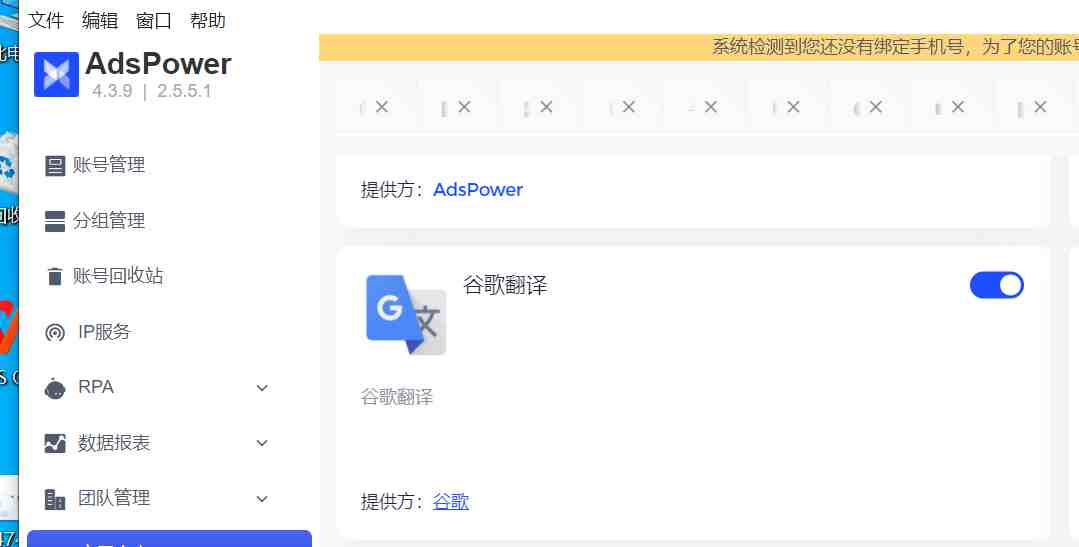Viewport: 1079px width, 547px height.
Task: Expand the 数据报表 submenu chevron
Action: tap(262, 443)
